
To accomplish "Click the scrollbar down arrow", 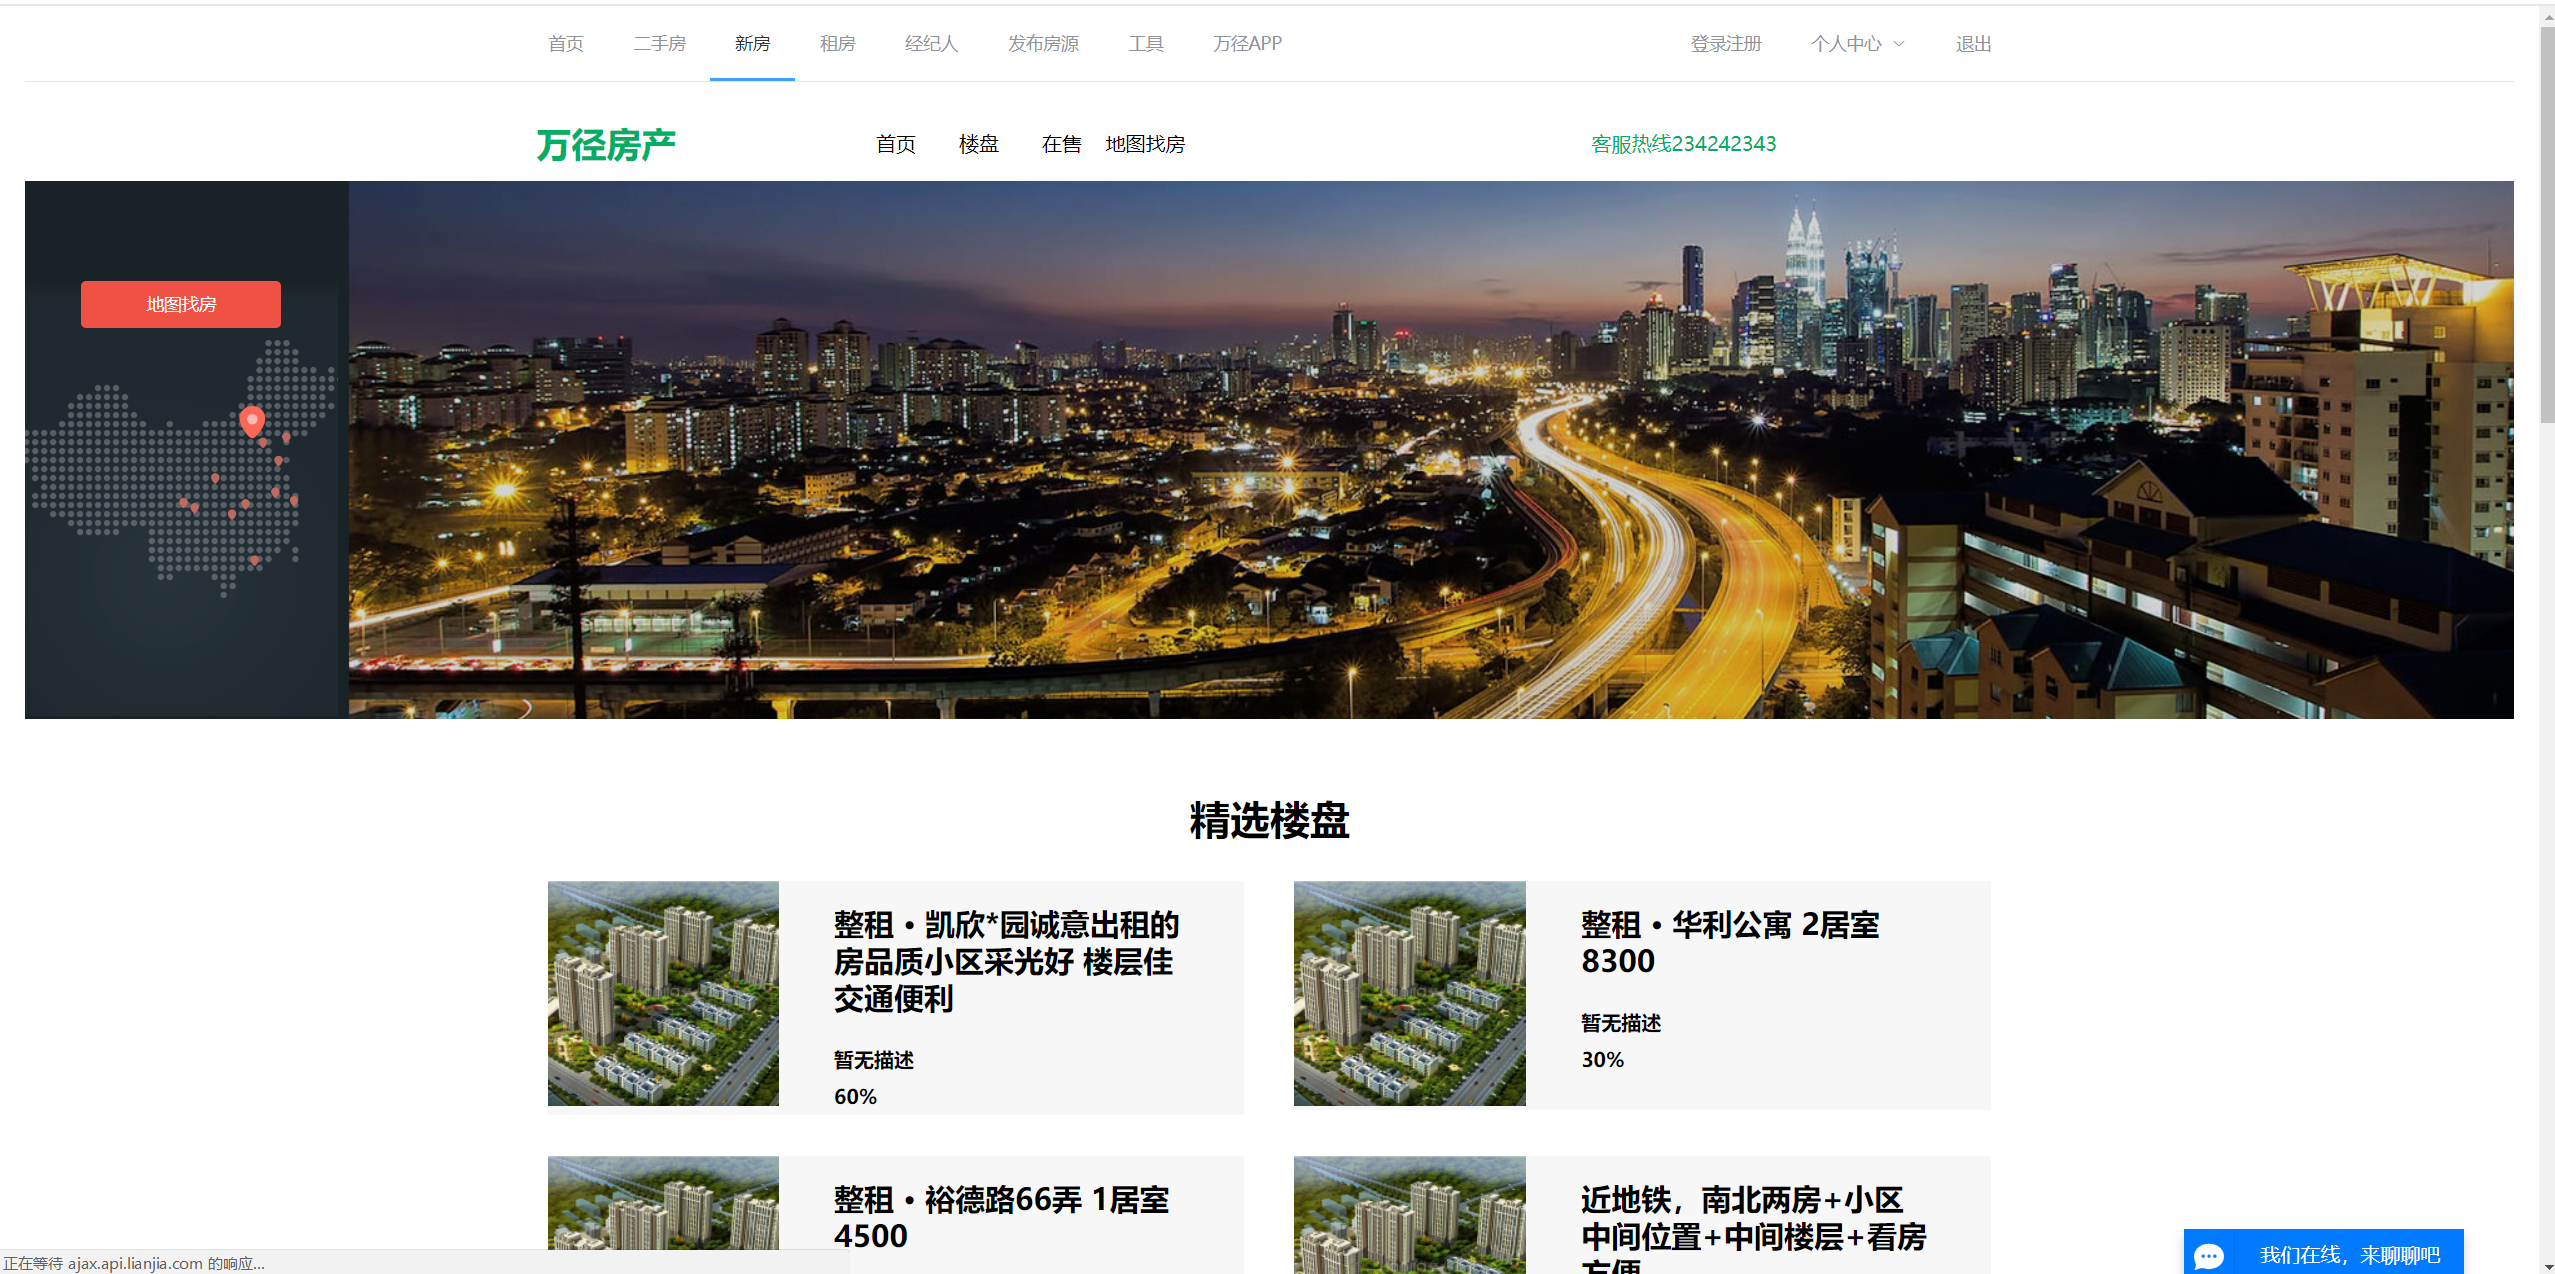I will tap(2547, 1266).
